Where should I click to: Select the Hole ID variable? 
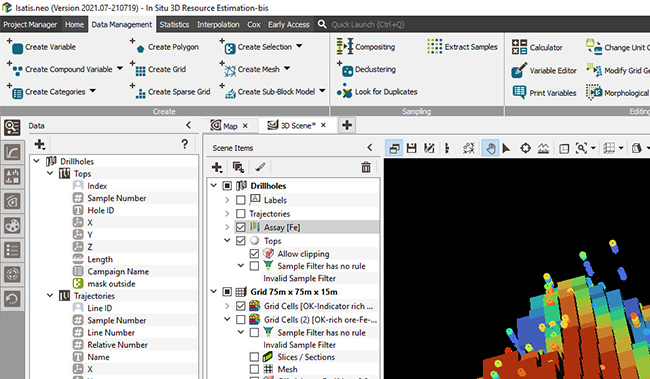pos(100,210)
